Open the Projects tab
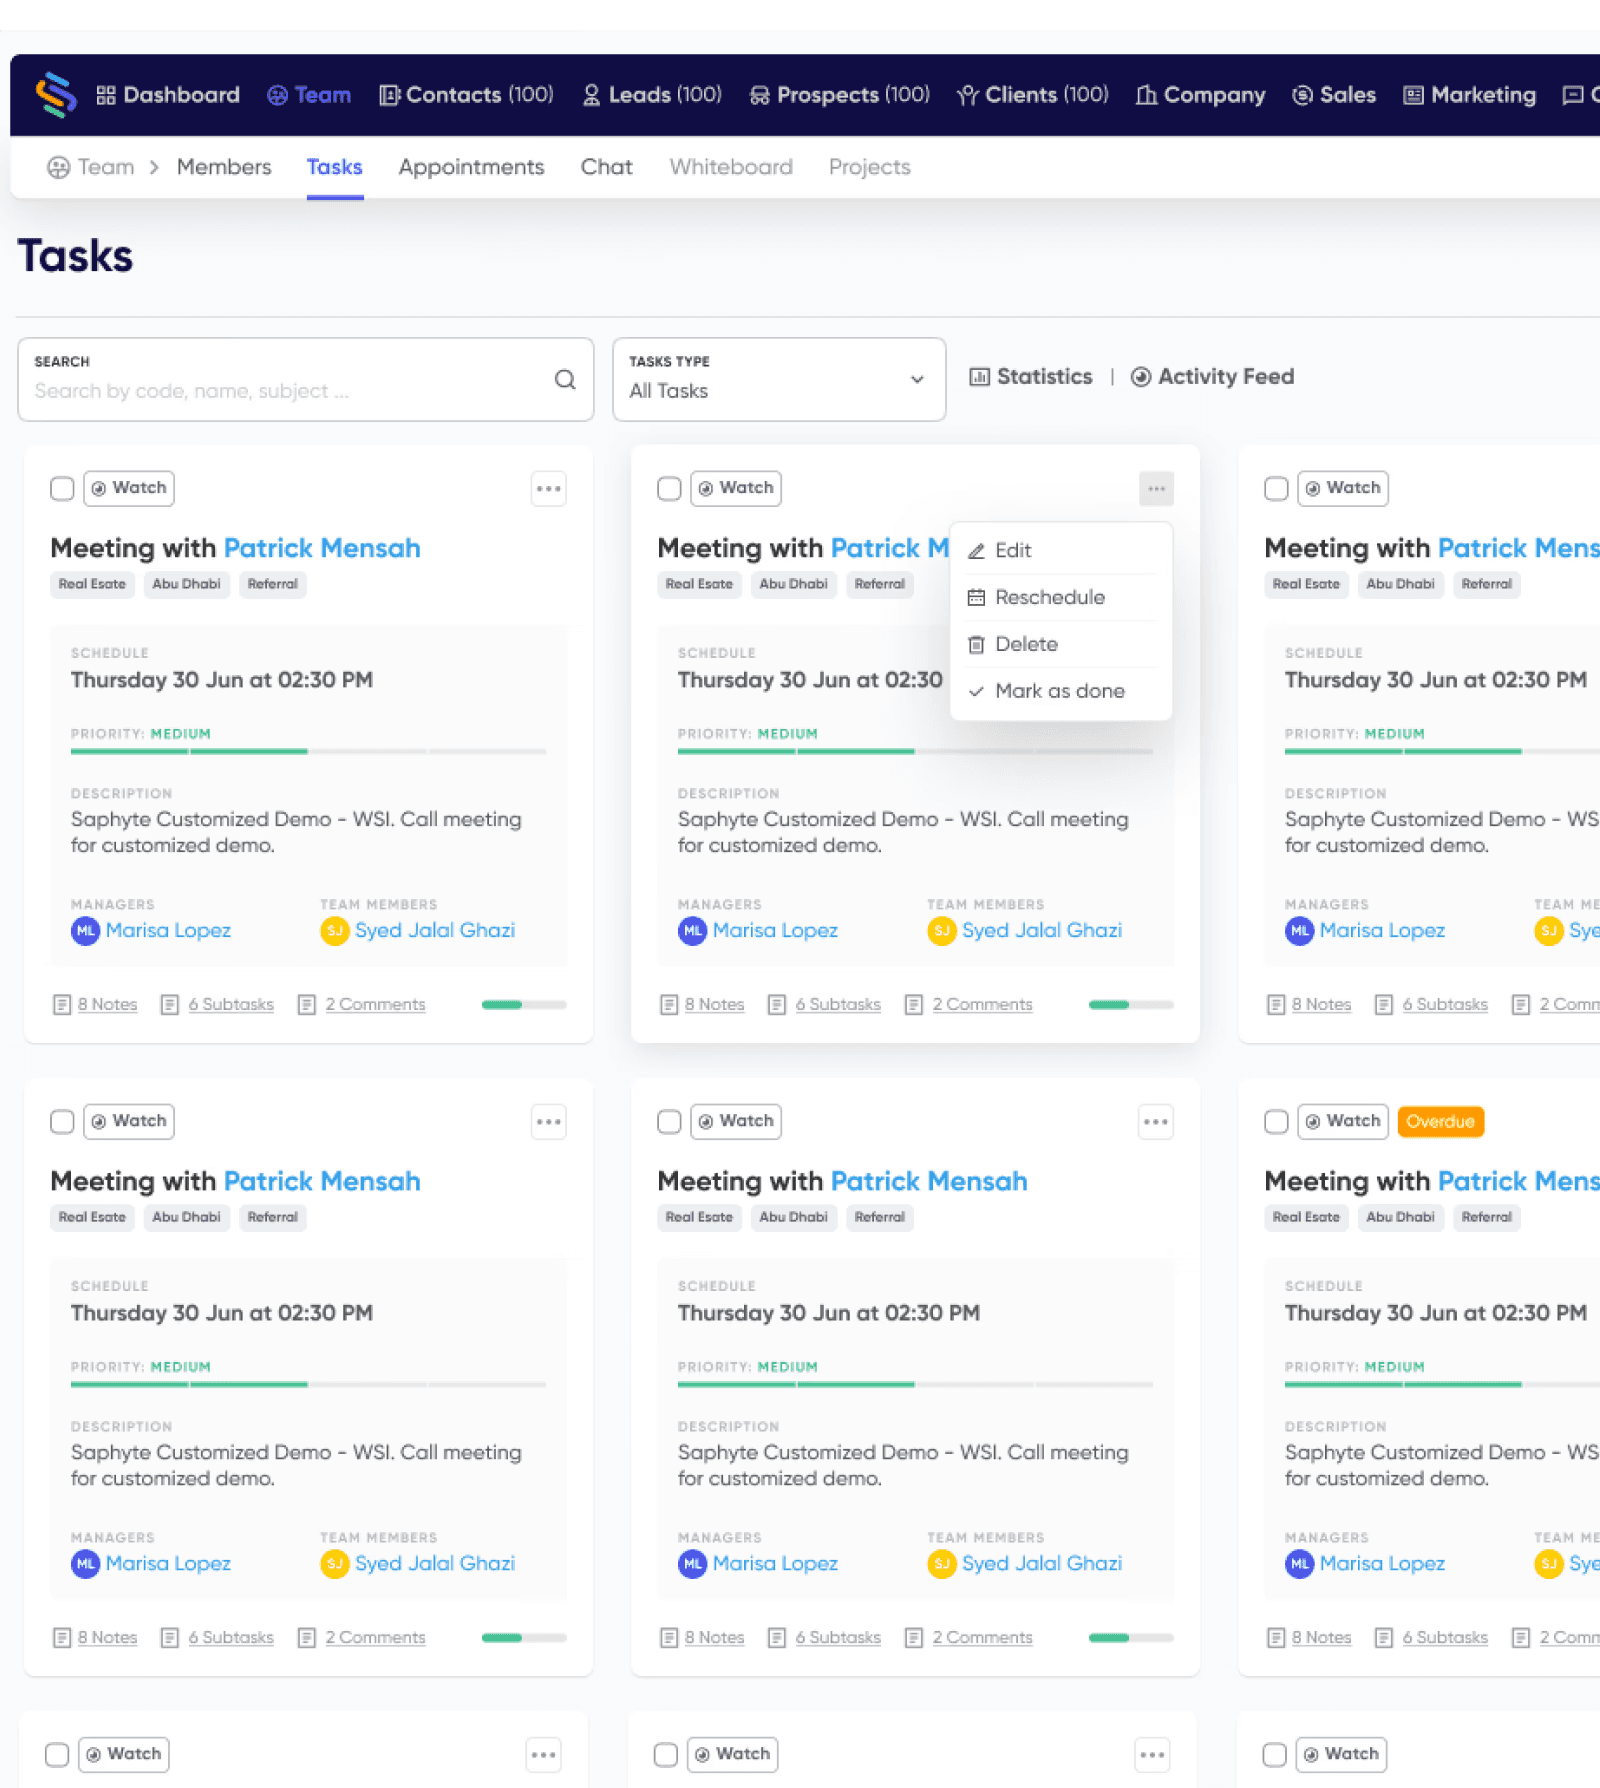 [869, 167]
